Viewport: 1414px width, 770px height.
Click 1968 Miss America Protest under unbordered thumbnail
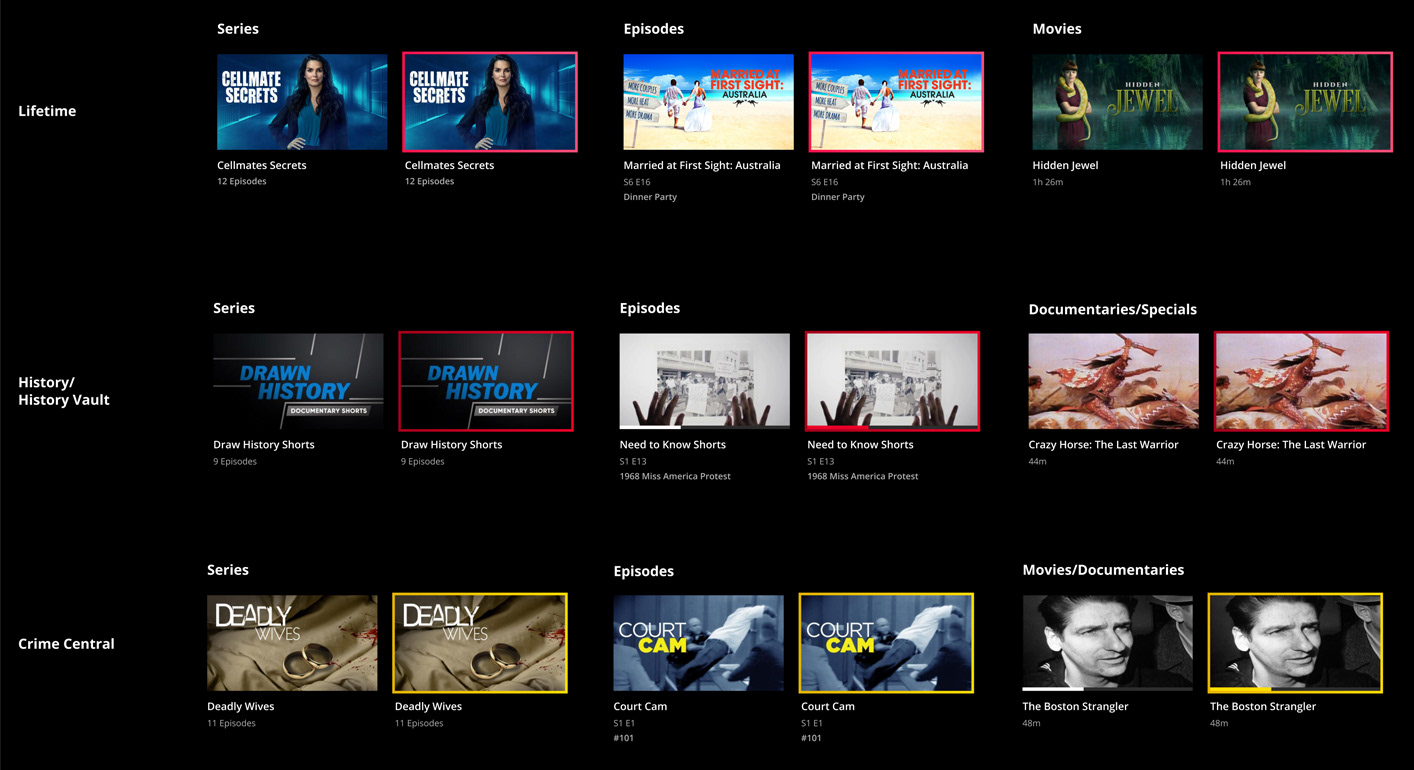tap(675, 476)
